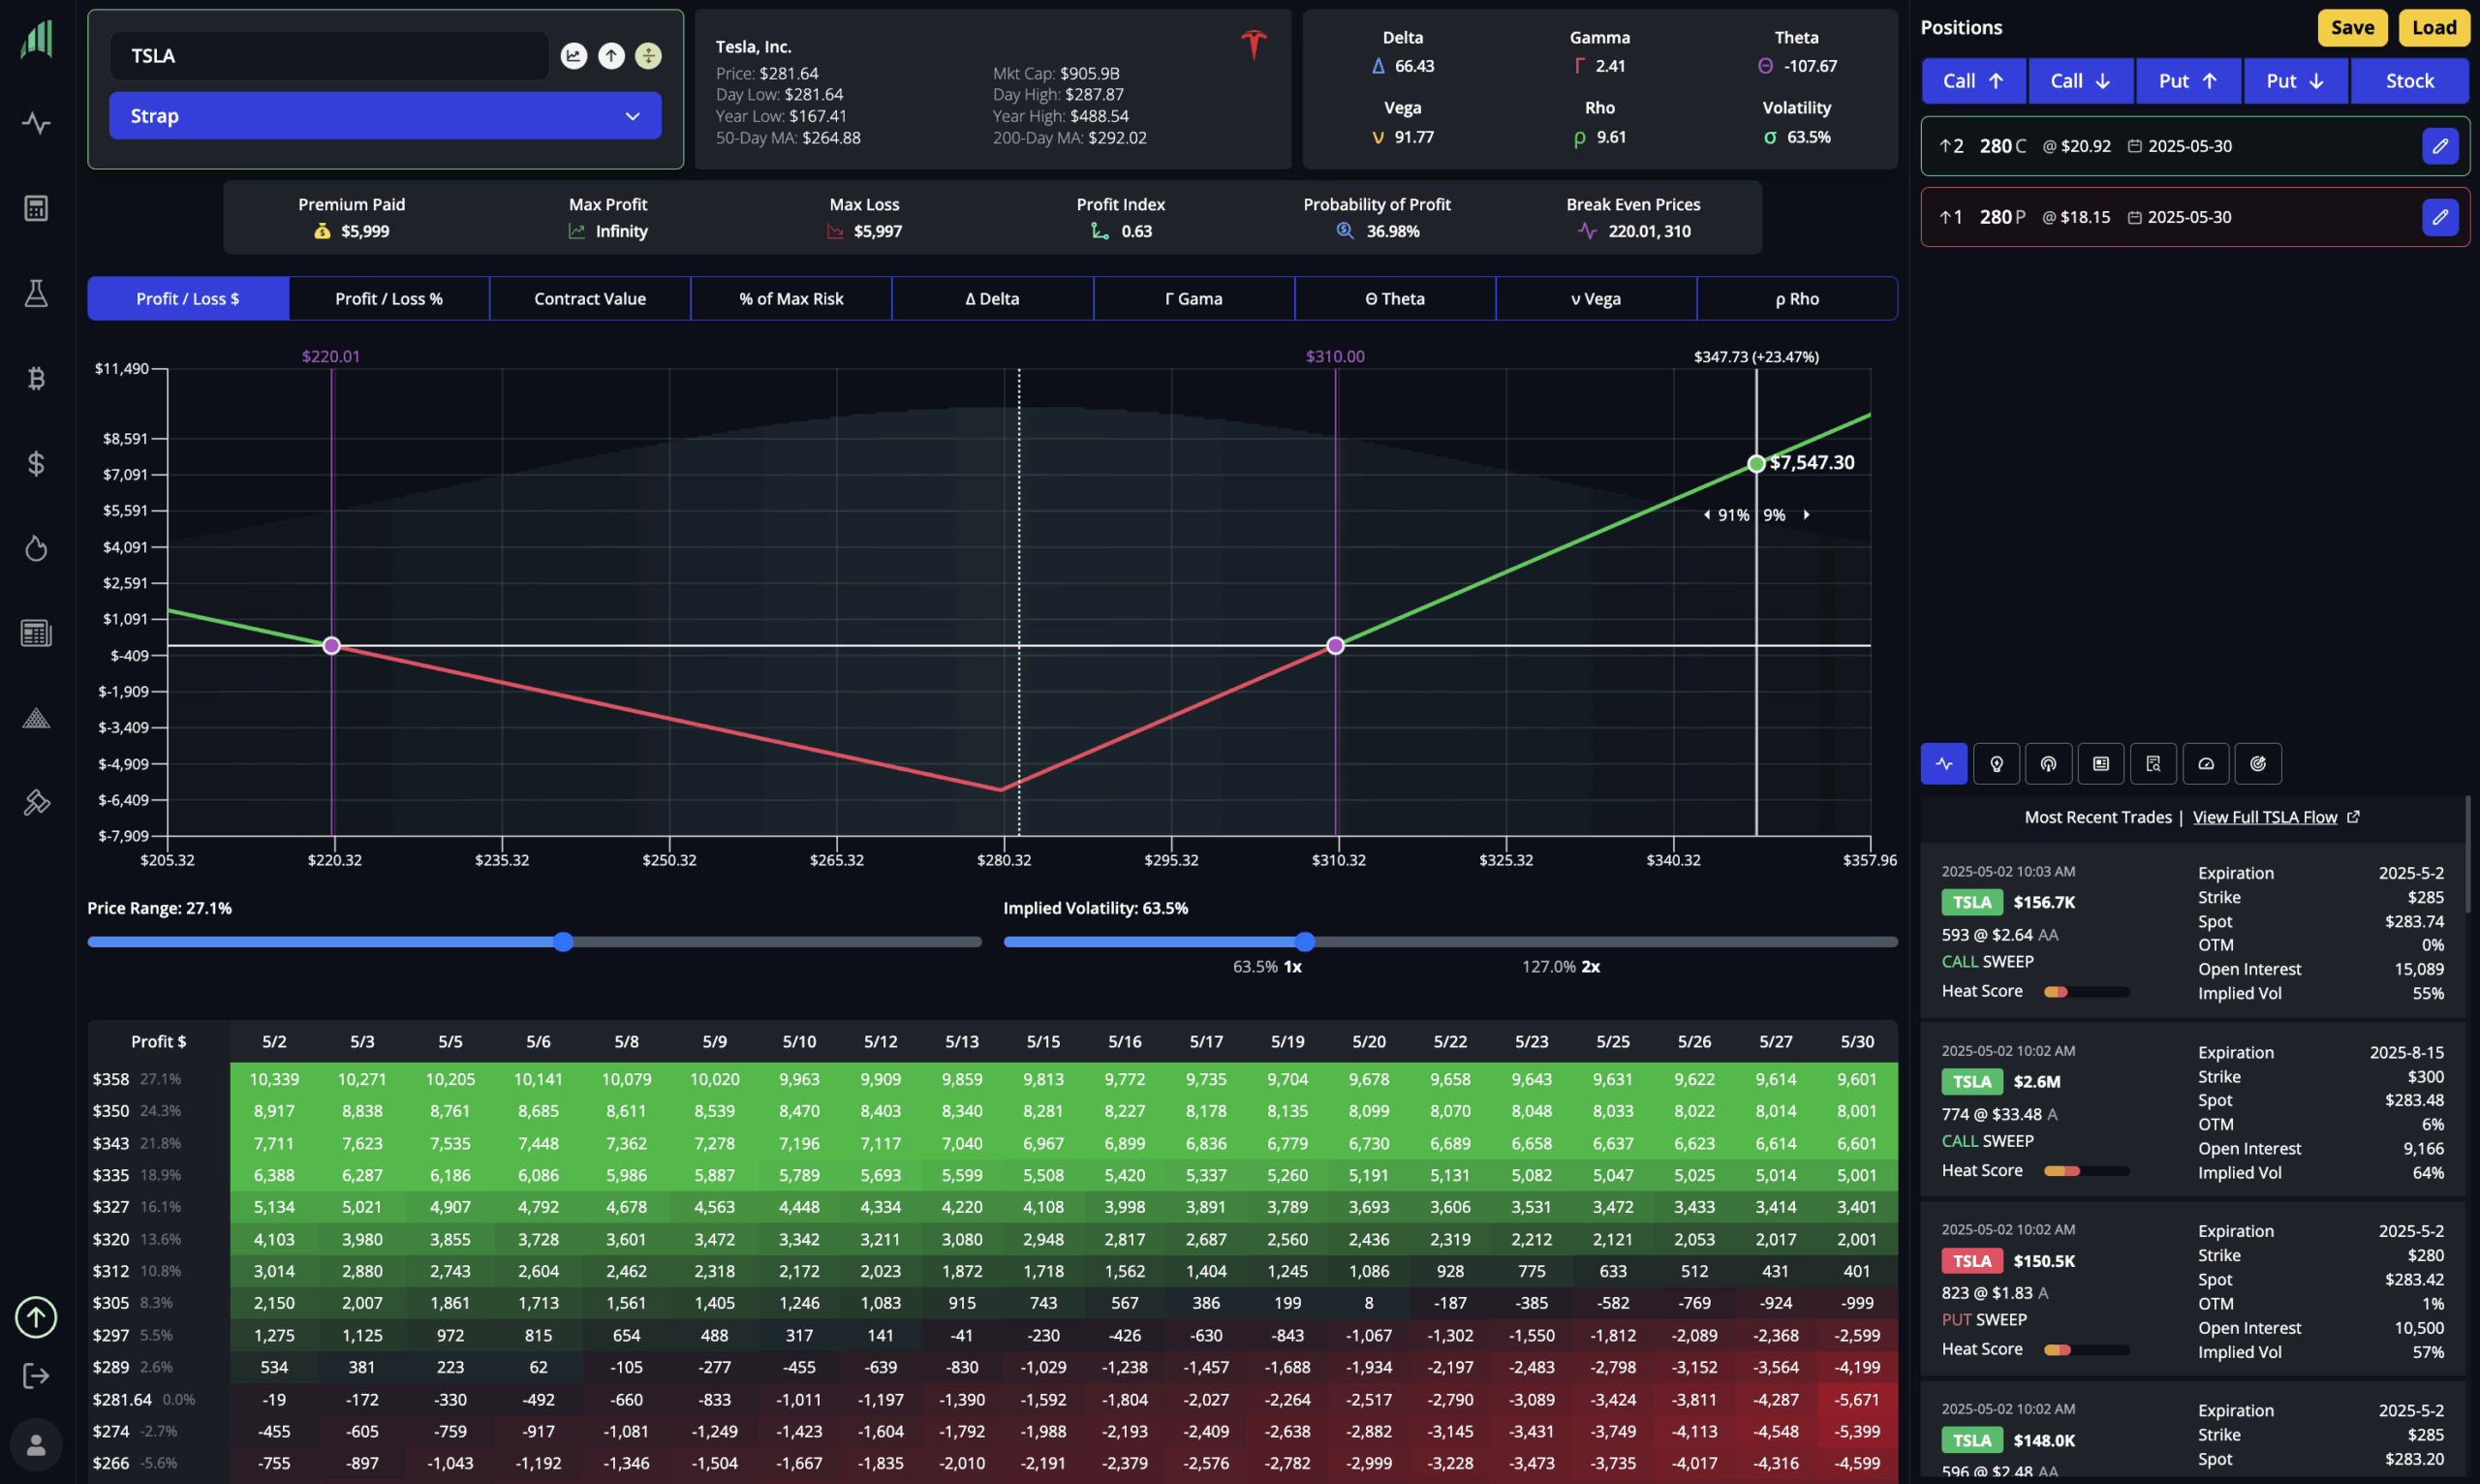
Task: Click the Implied Volatility slider handle
Action: coord(1304,942)
